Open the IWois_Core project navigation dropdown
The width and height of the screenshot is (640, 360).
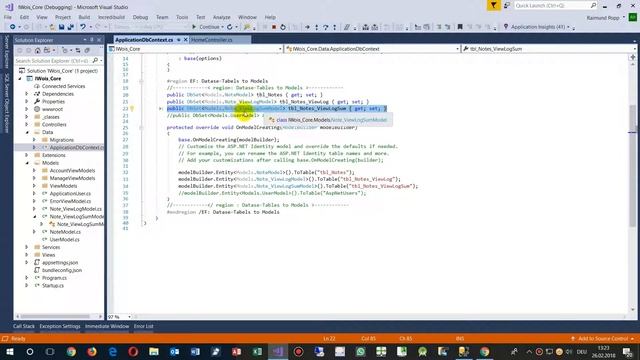196,49
